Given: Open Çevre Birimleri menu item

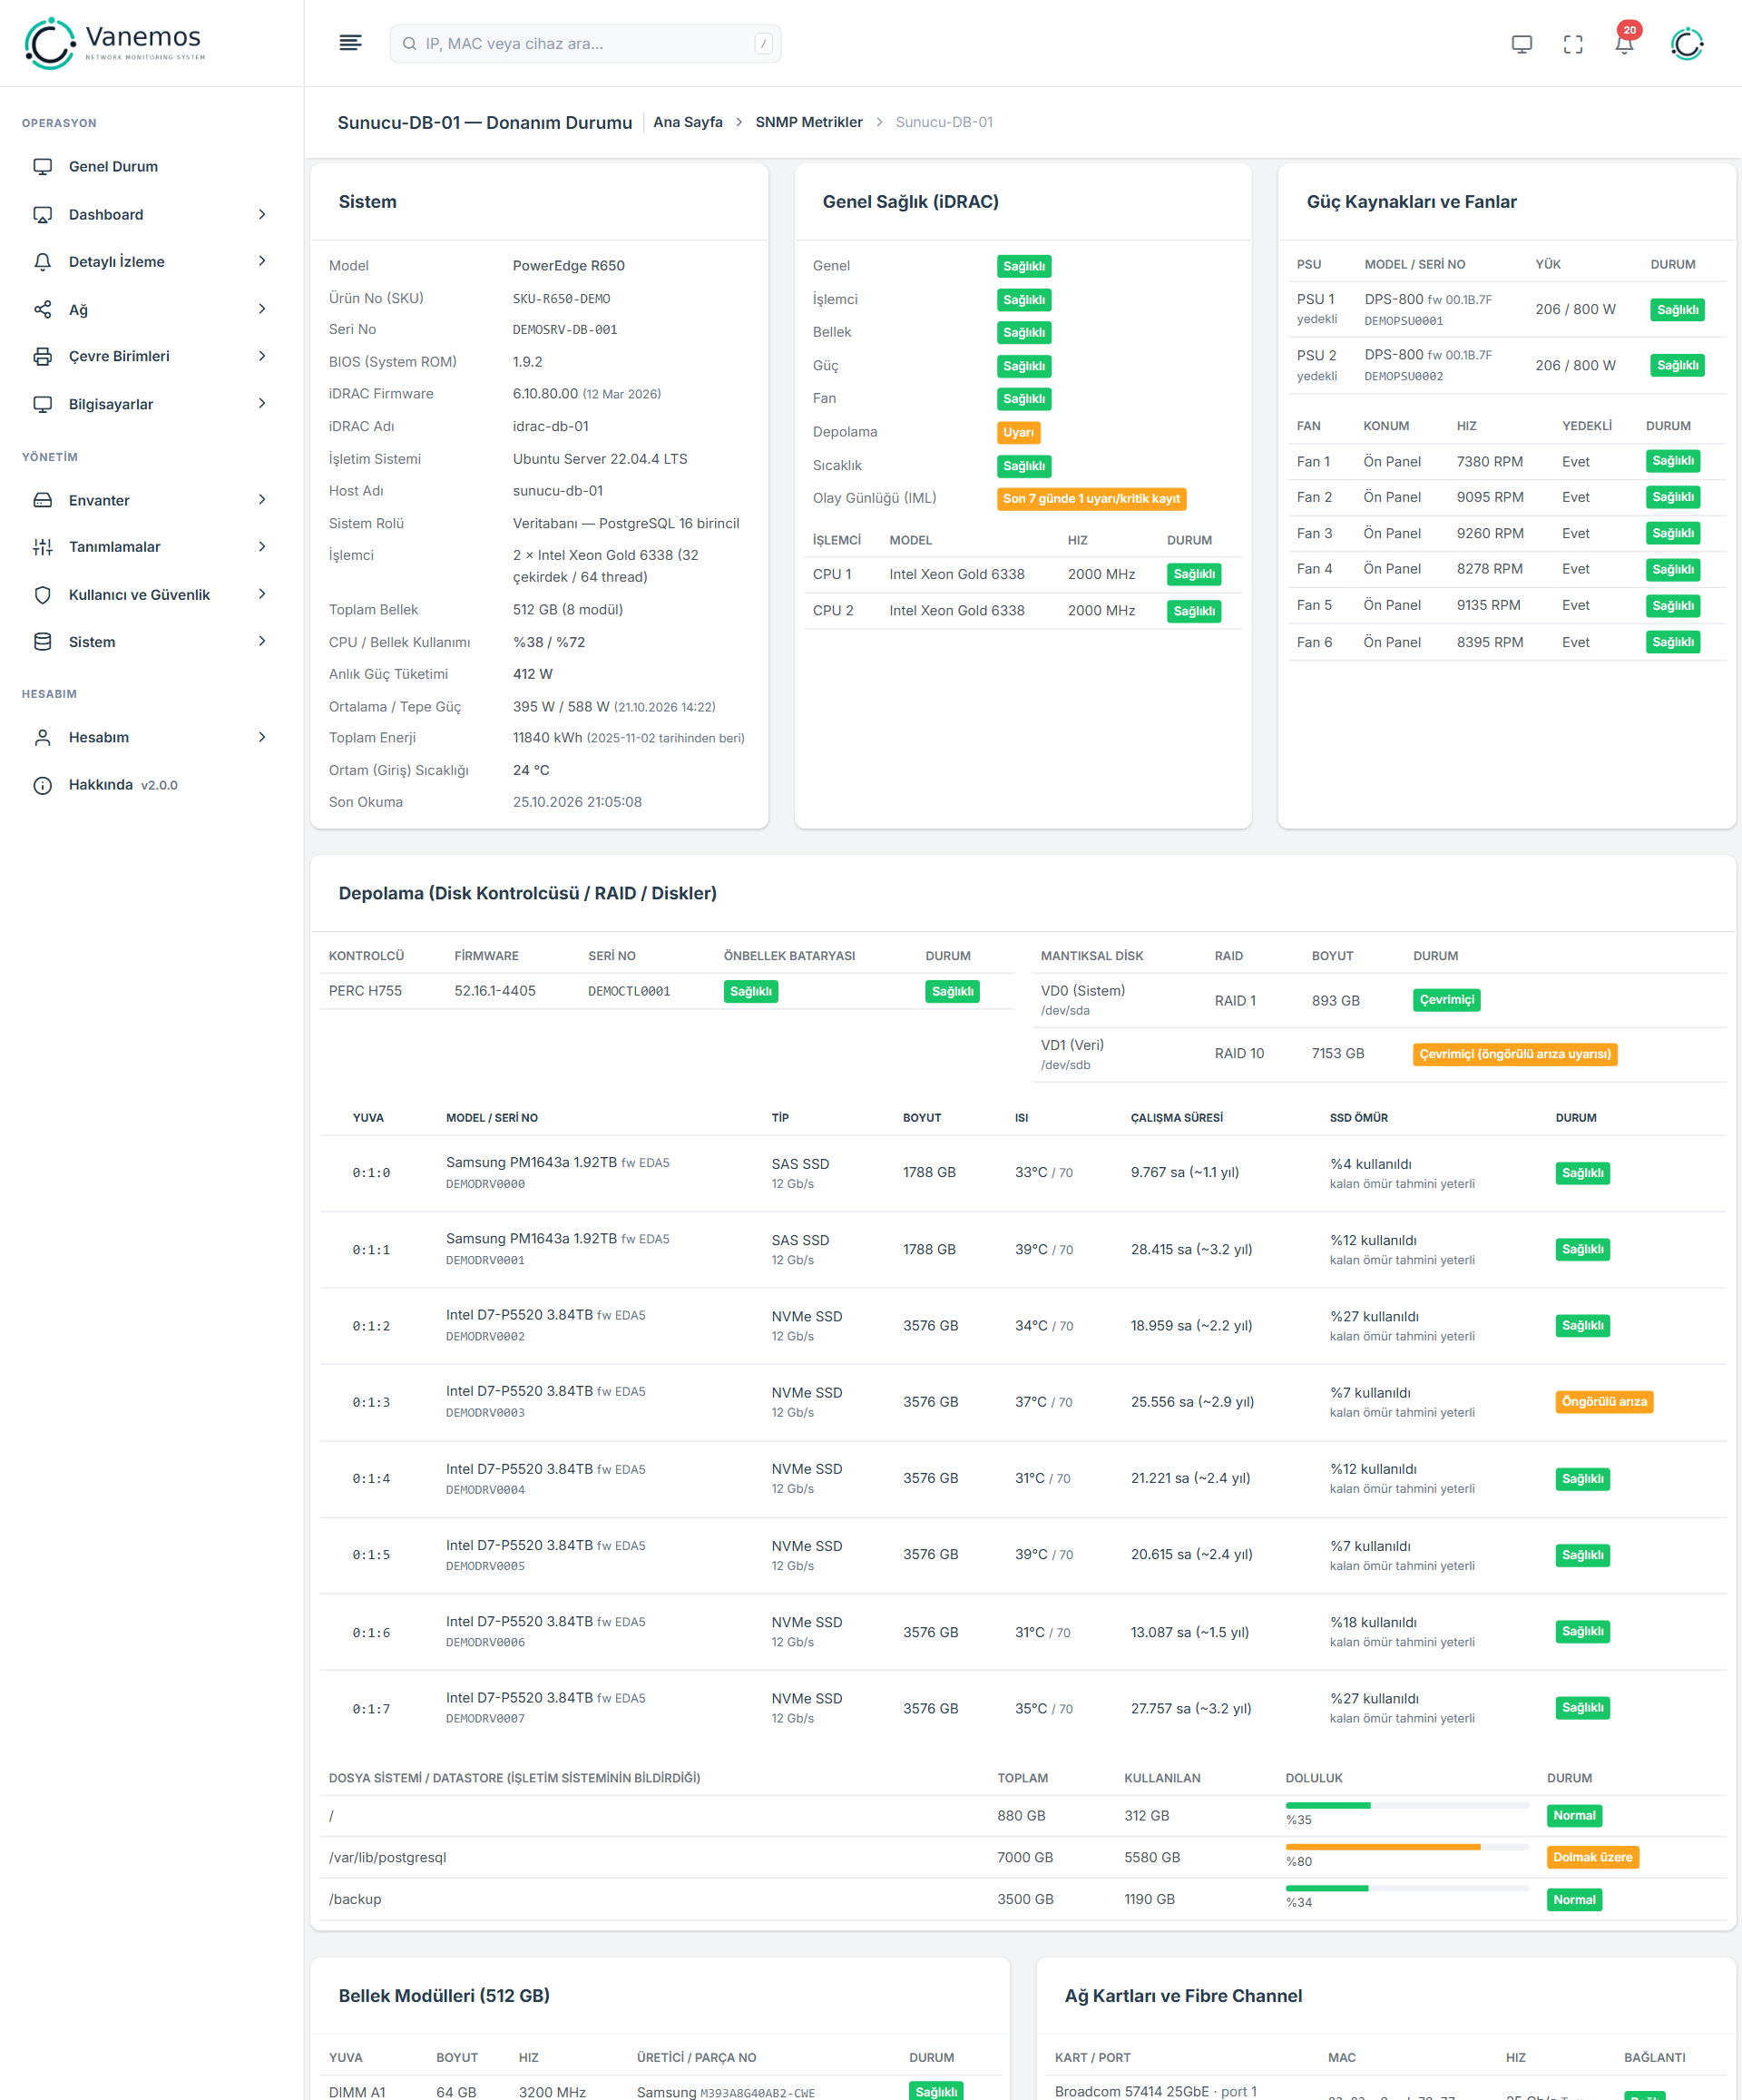Looking at the screenshot, I should [151, 357].
